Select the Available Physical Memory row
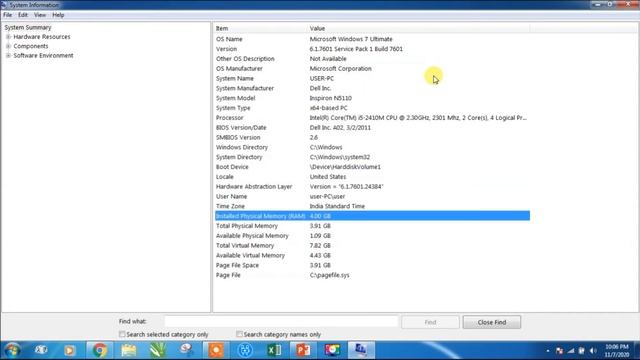The image size is (640, 360). 372,236
